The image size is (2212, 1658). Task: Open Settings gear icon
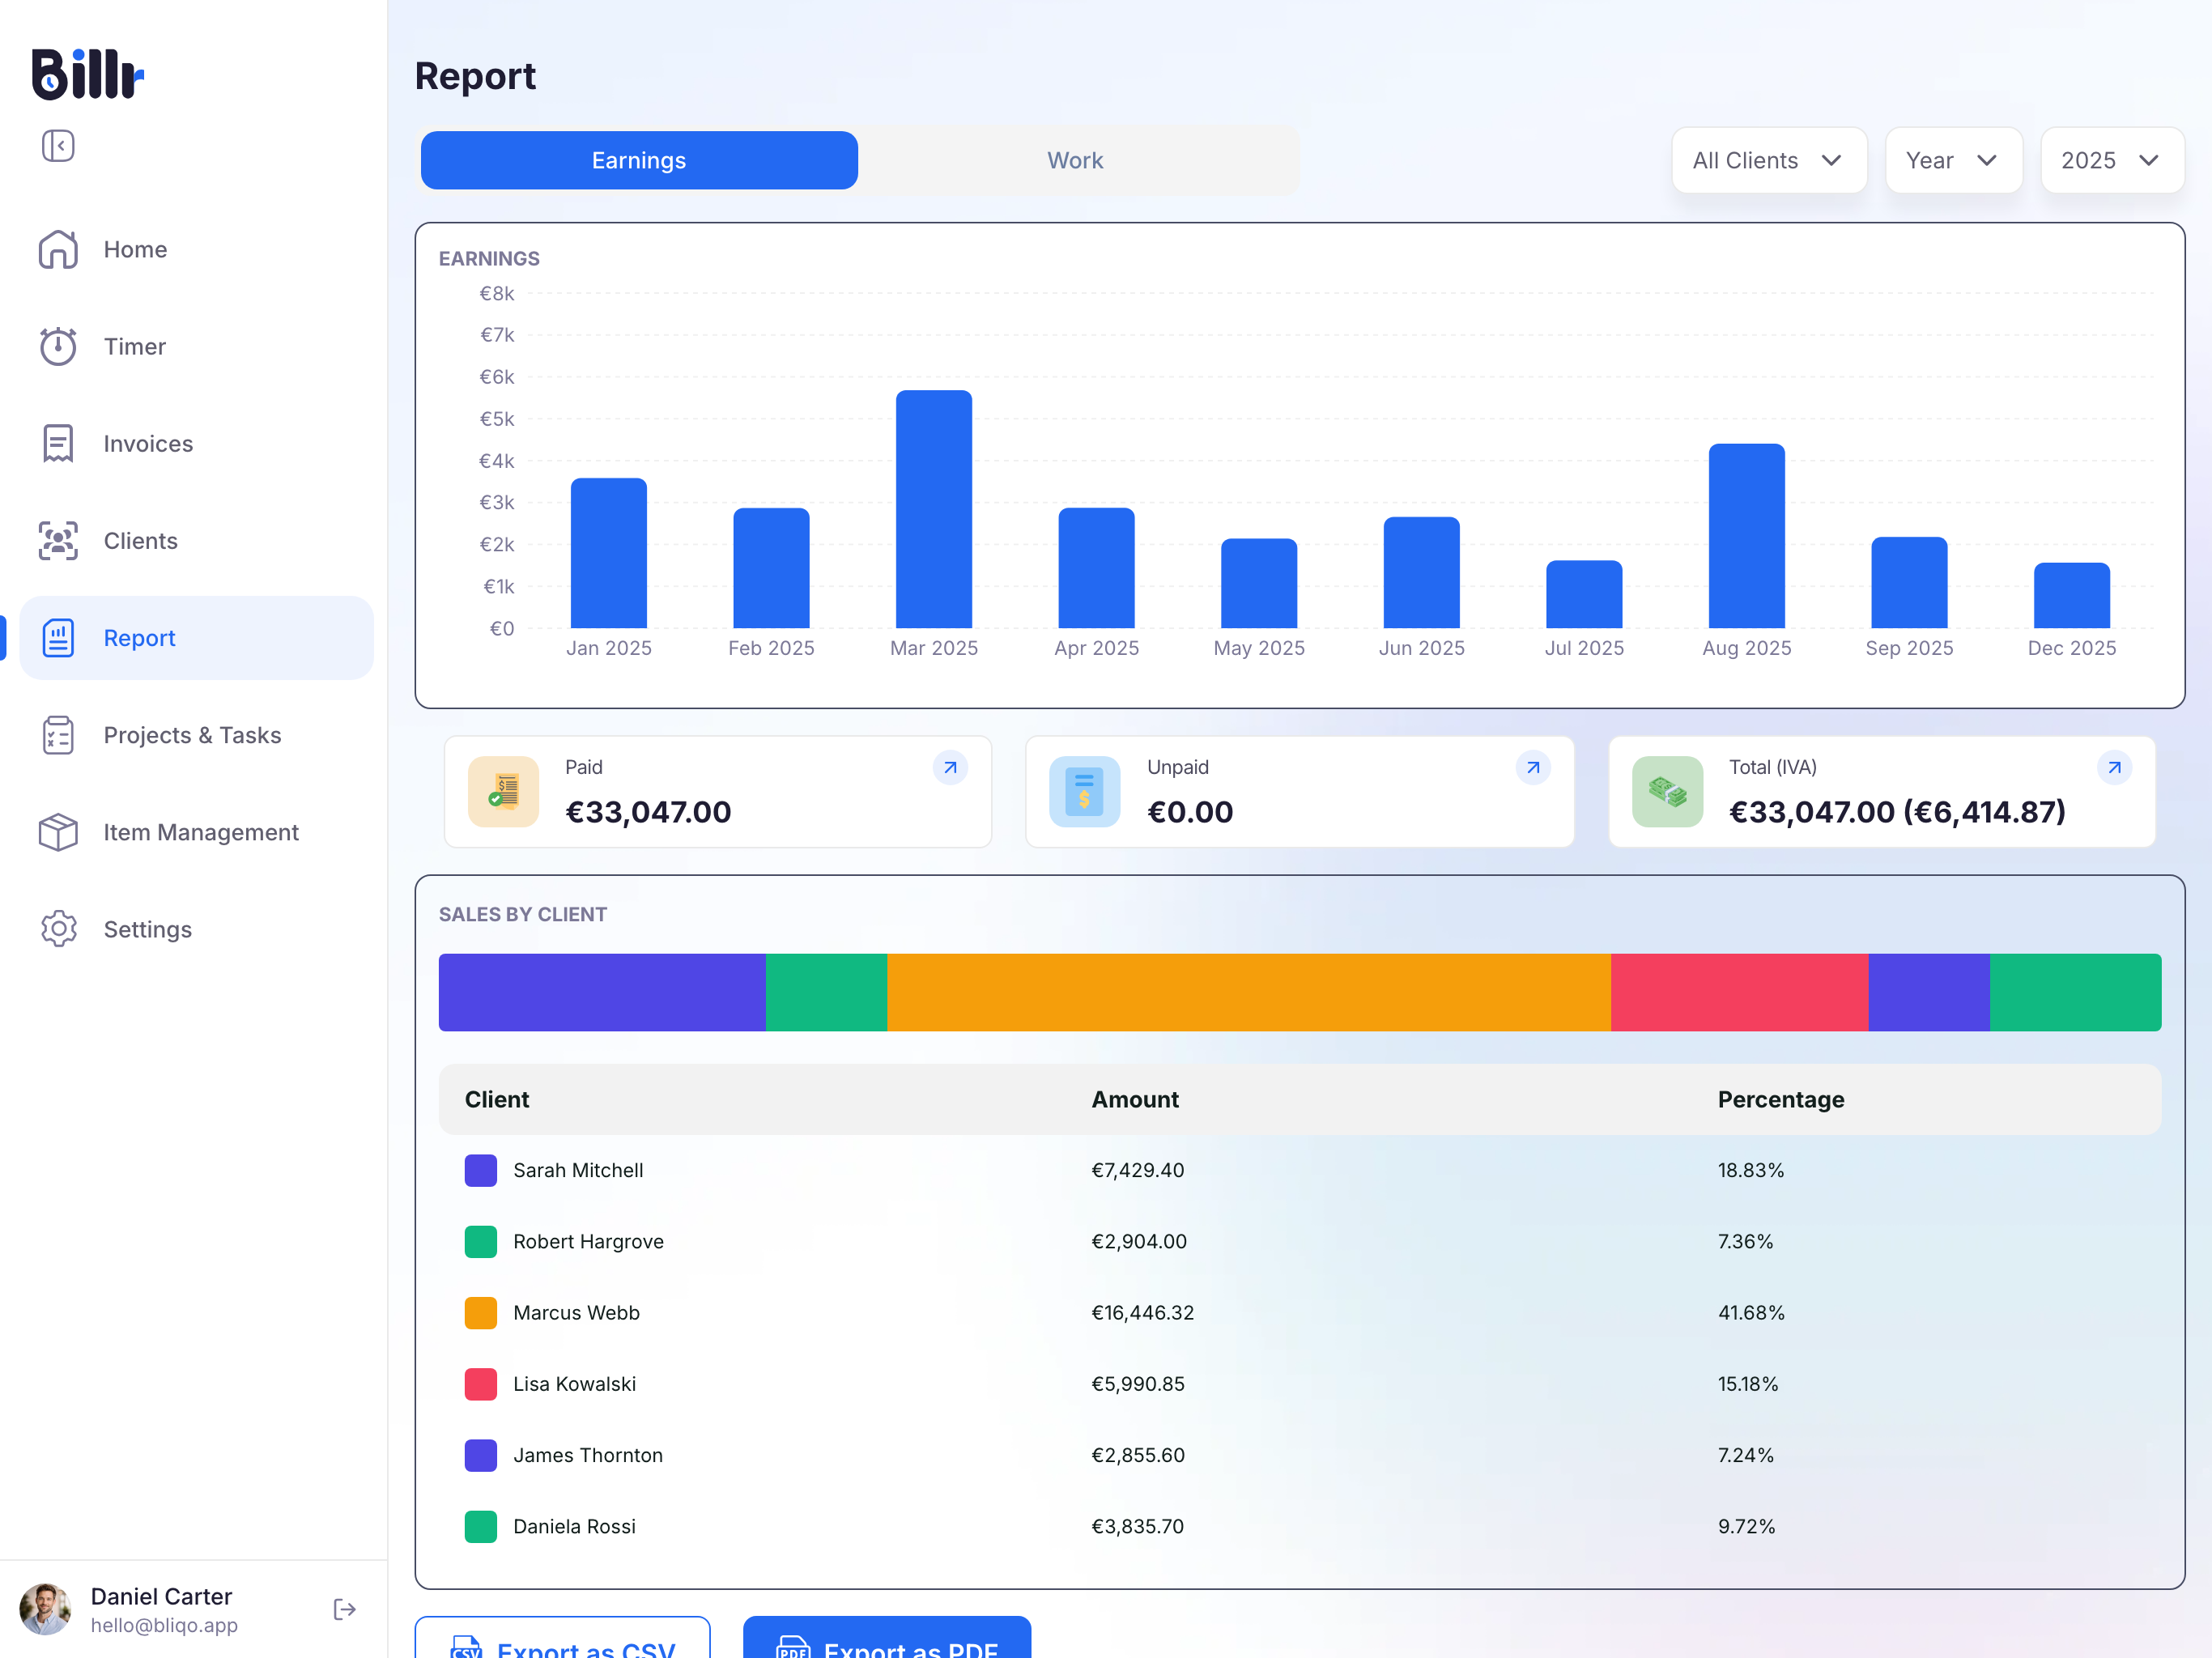click(x=58, y=929)
